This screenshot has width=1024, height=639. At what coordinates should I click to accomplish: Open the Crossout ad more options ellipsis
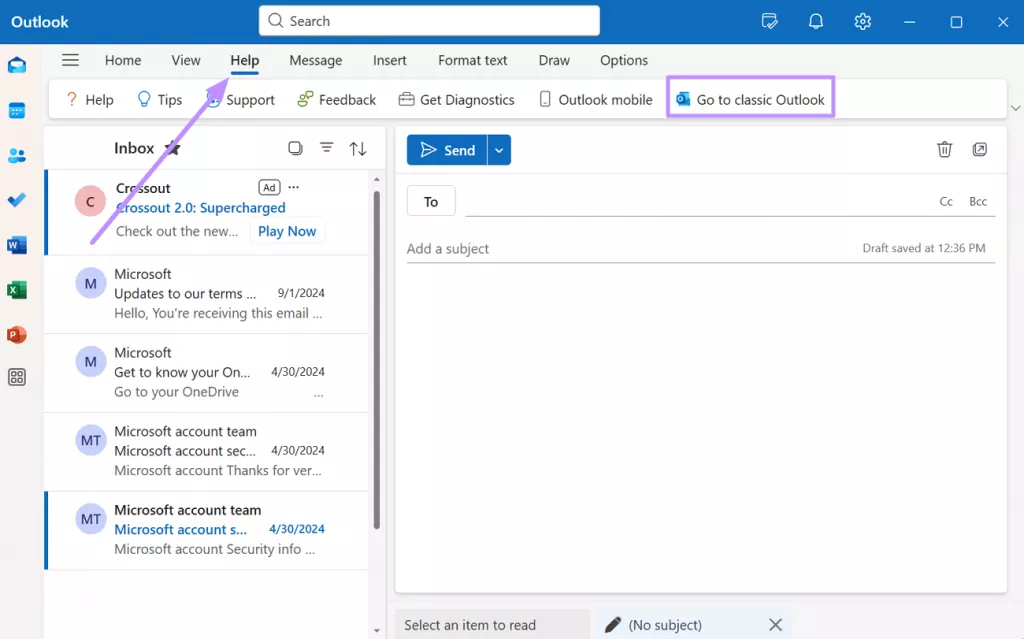point(294,188)
